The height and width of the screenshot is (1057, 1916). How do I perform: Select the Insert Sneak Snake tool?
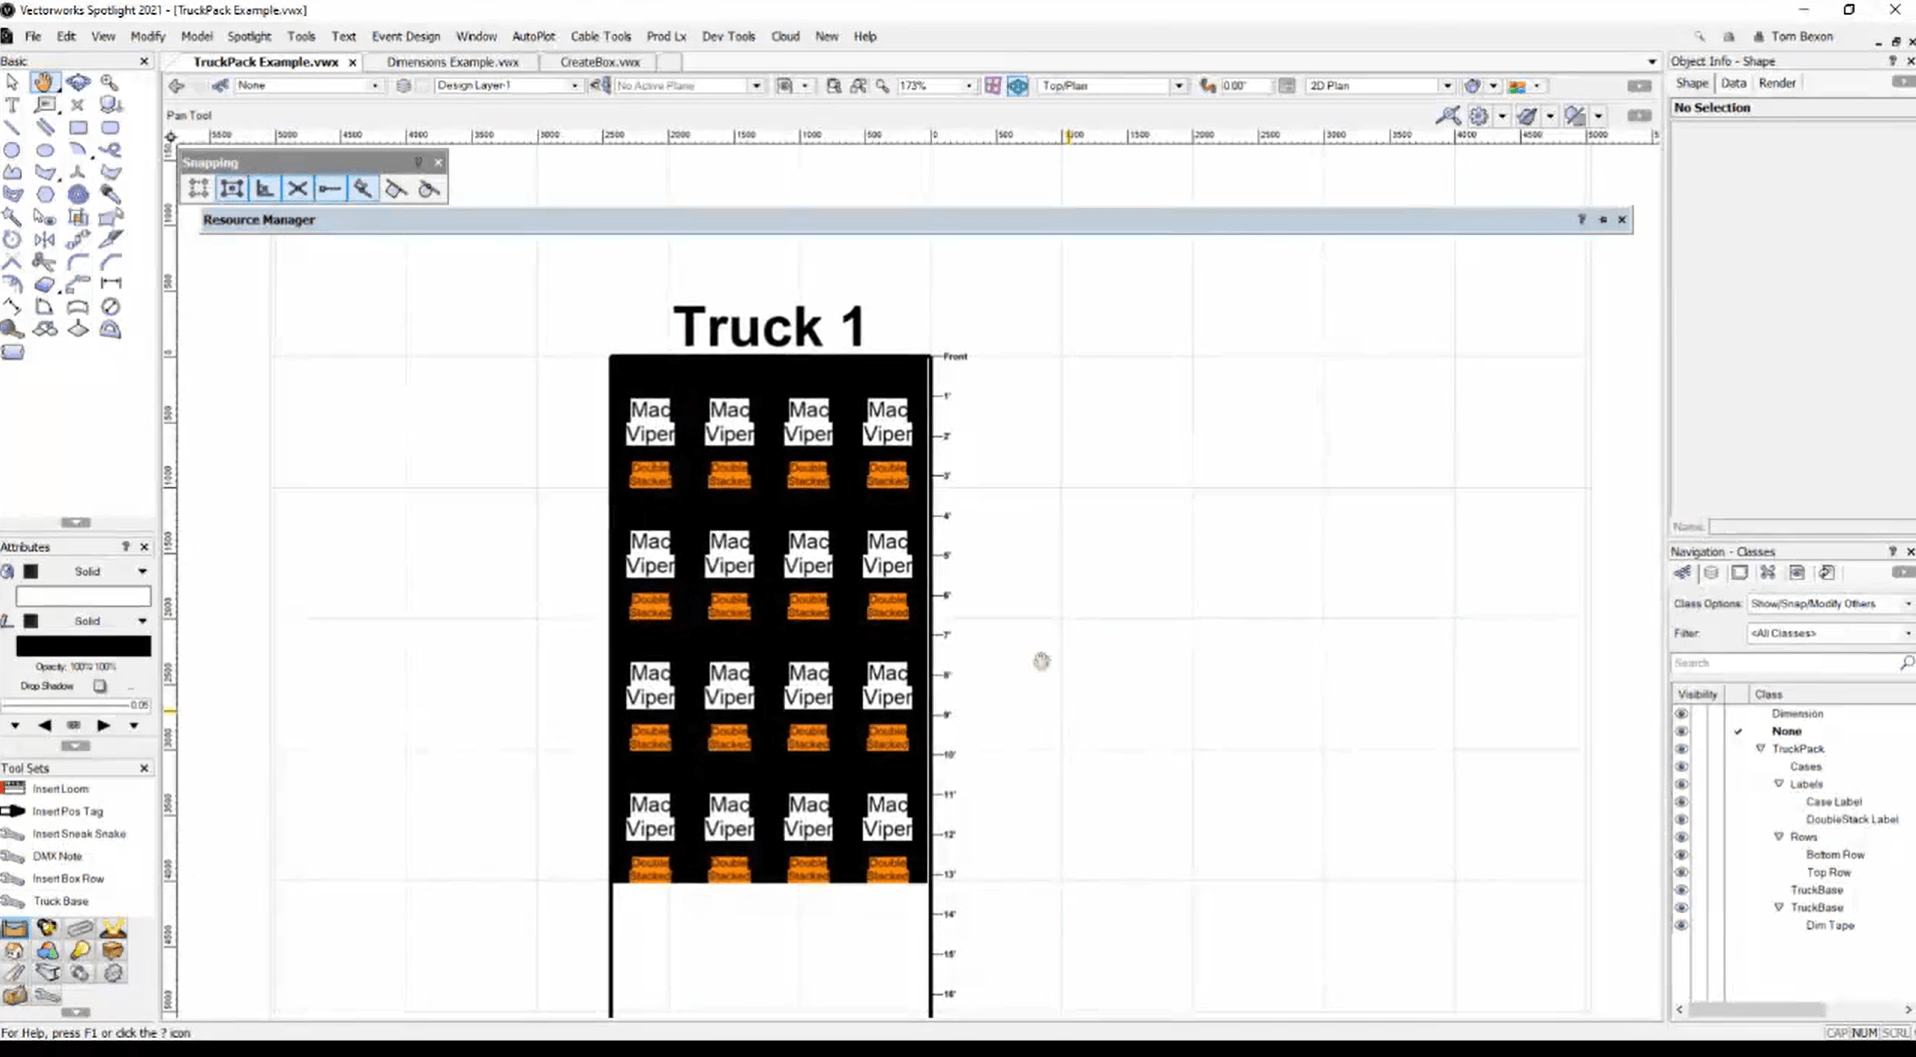pyautogui.click(x=78, y=834)
